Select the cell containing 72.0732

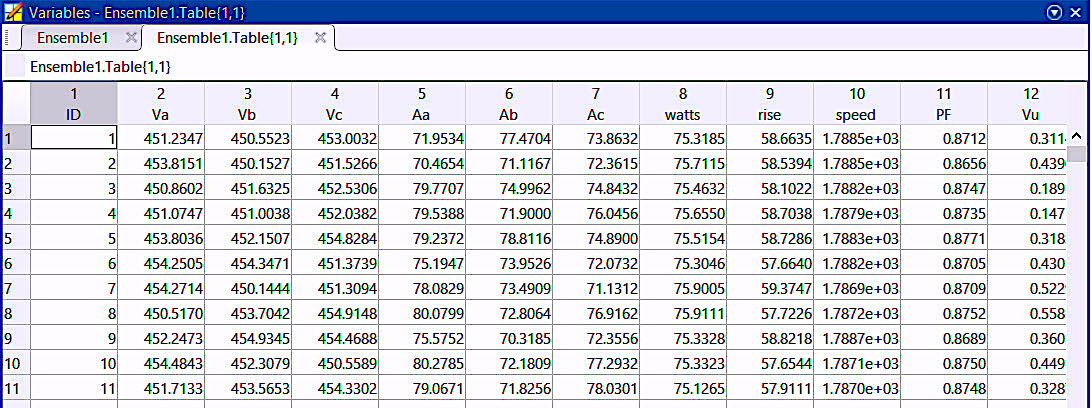[596, 264]
